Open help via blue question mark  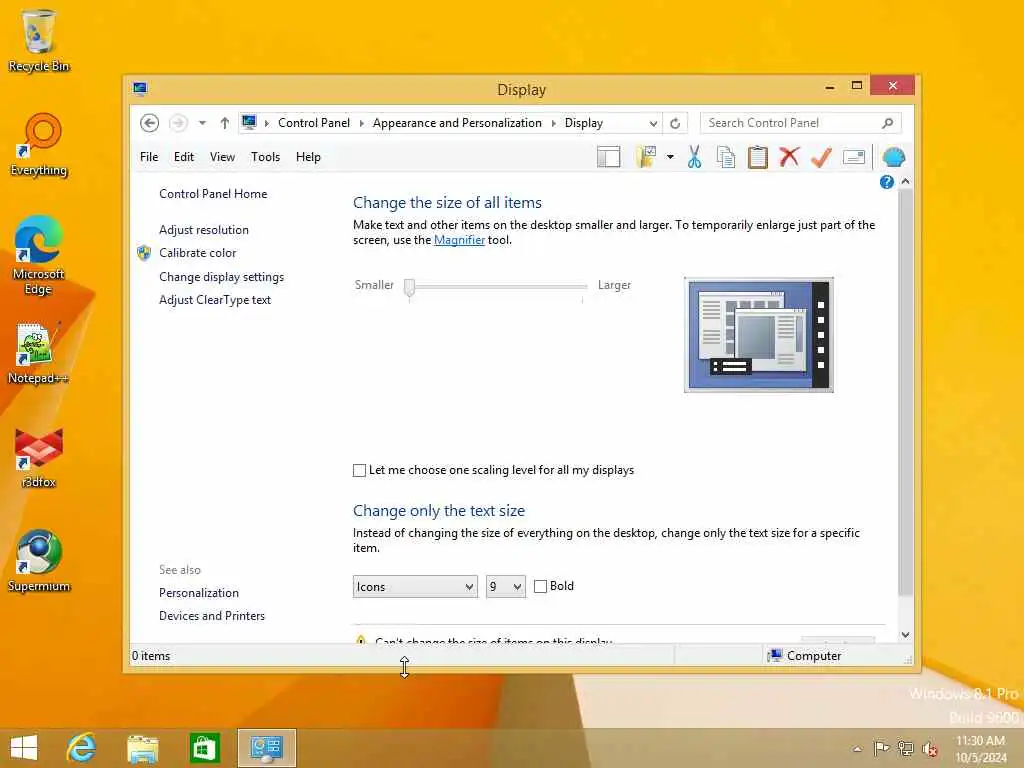tap(886, 182)
